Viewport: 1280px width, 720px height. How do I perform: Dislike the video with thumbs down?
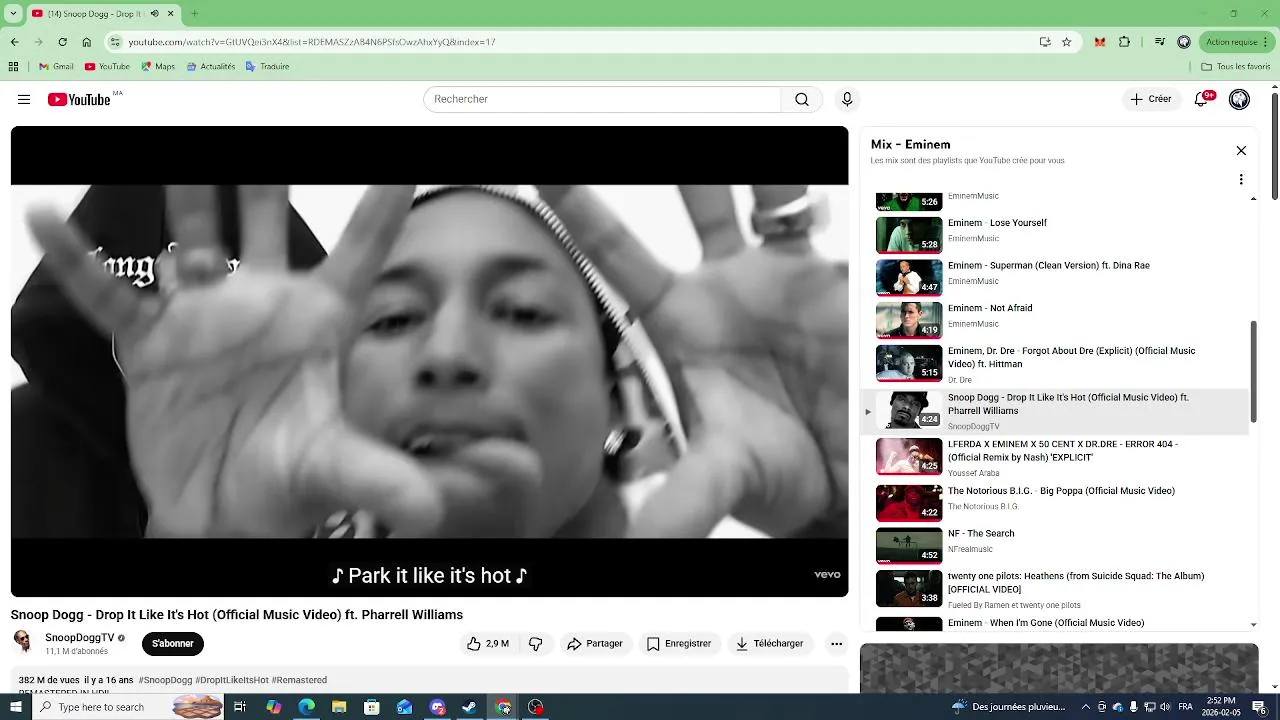[x=536, y=644]
